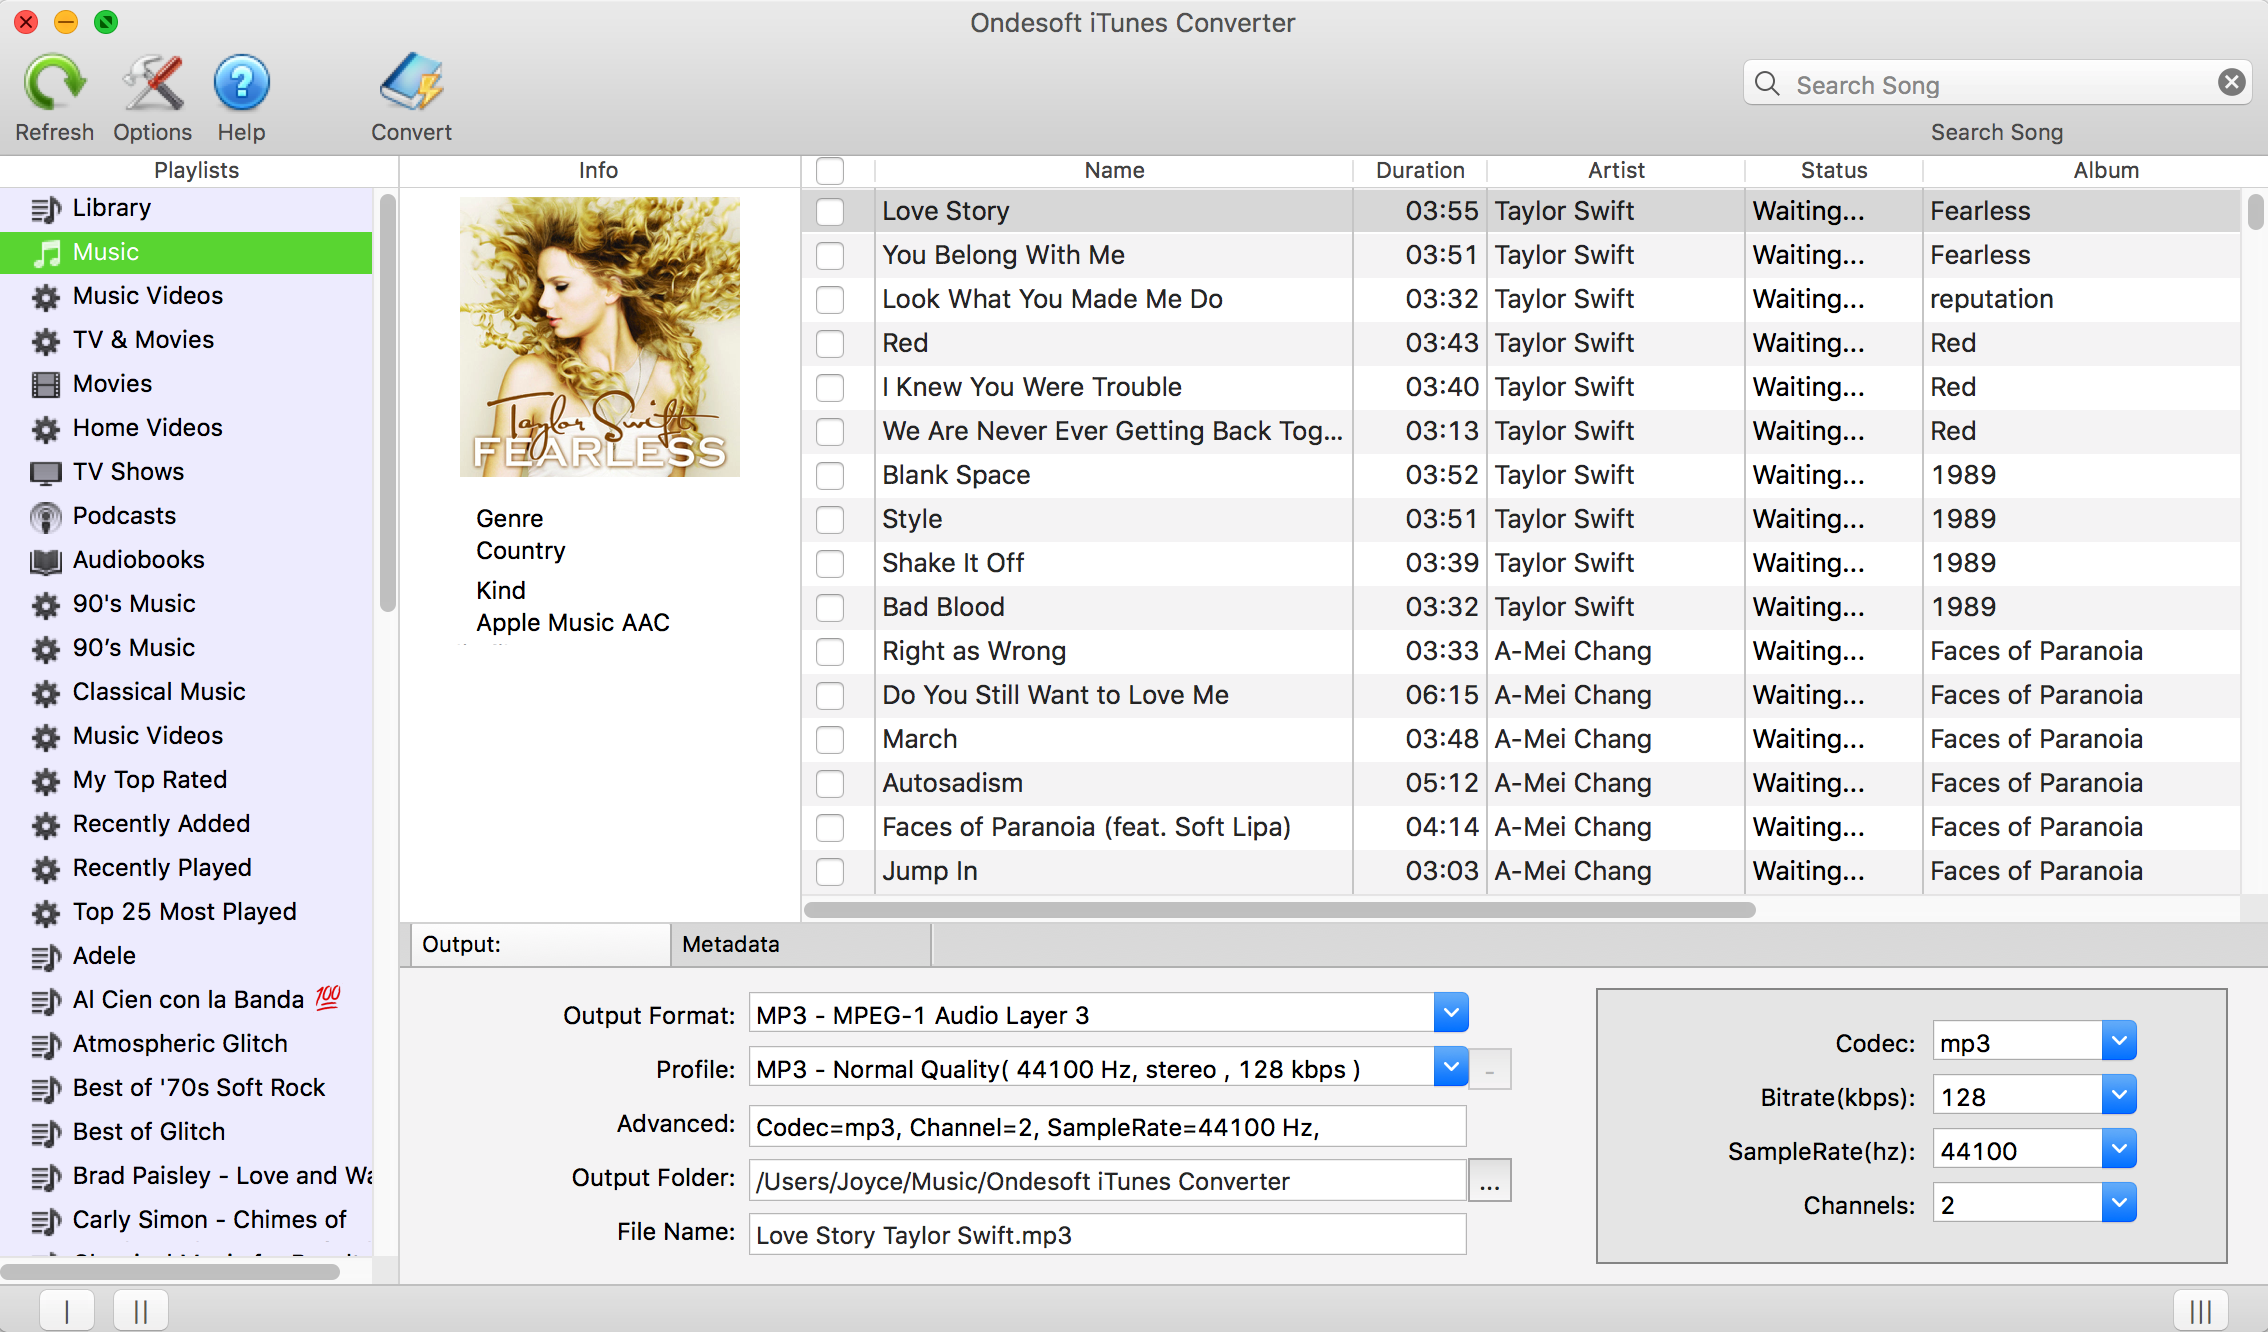Enable checkbox for Shake It Off

pos(830,563)
